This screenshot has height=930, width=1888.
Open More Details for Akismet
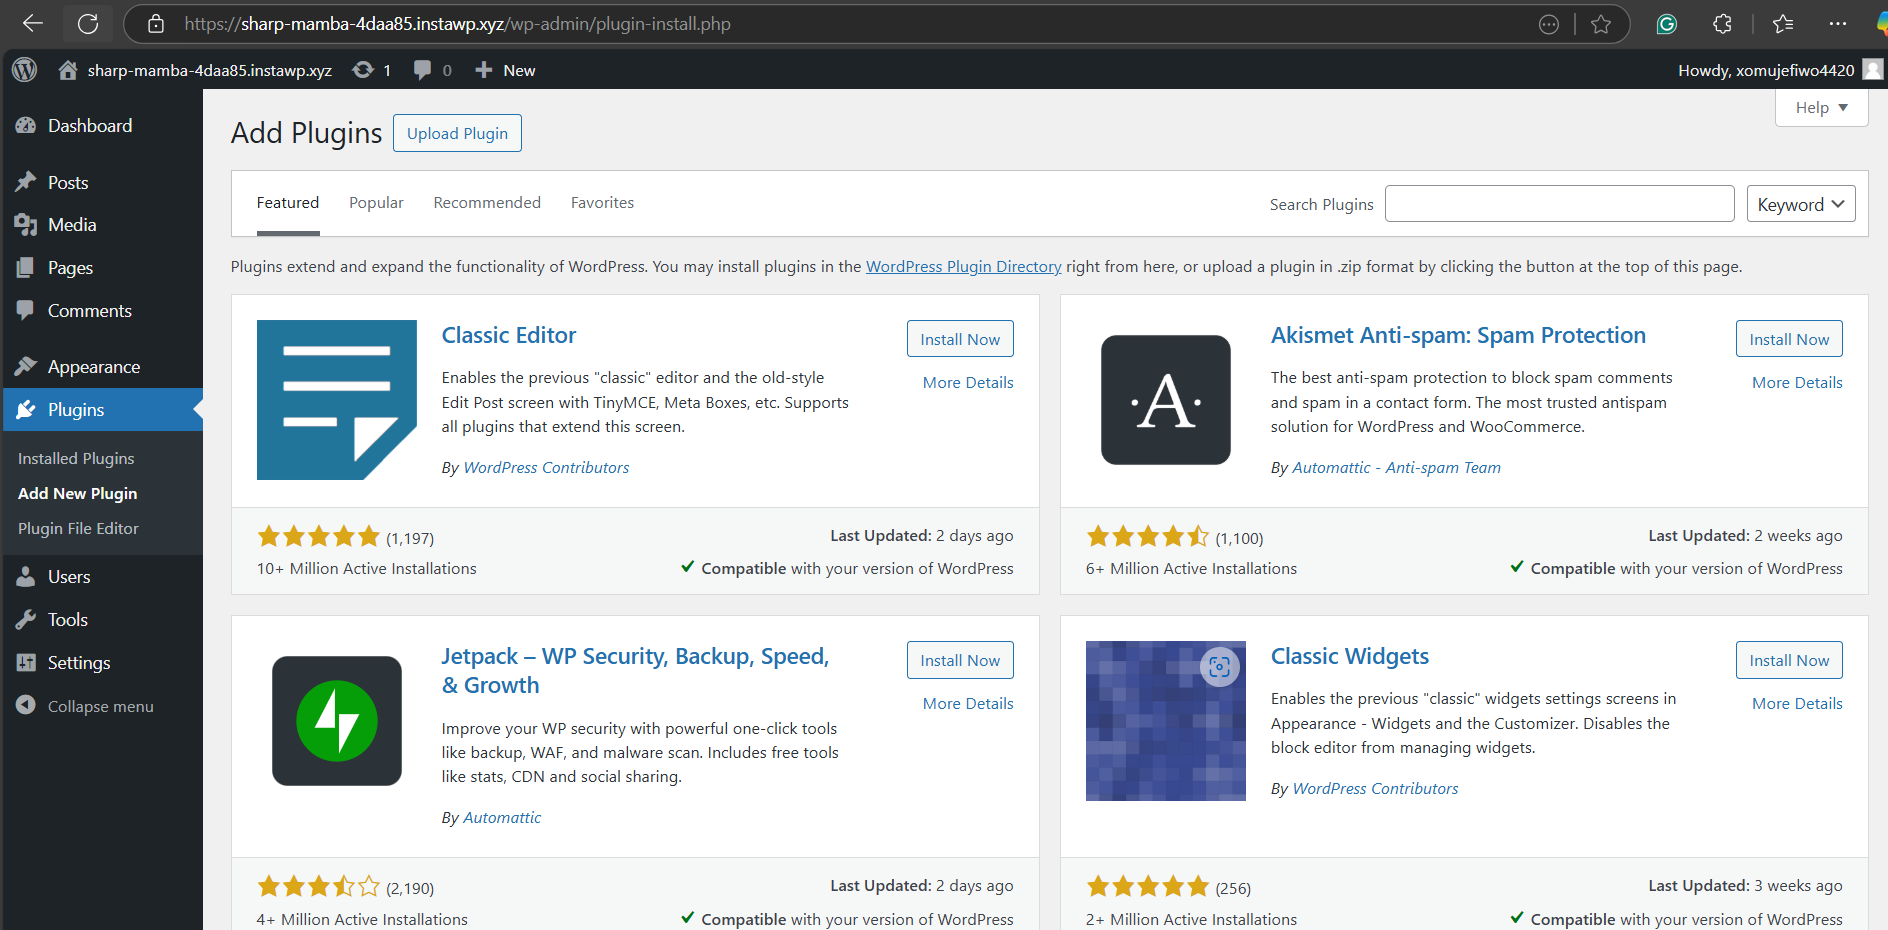click(1797, 383)
